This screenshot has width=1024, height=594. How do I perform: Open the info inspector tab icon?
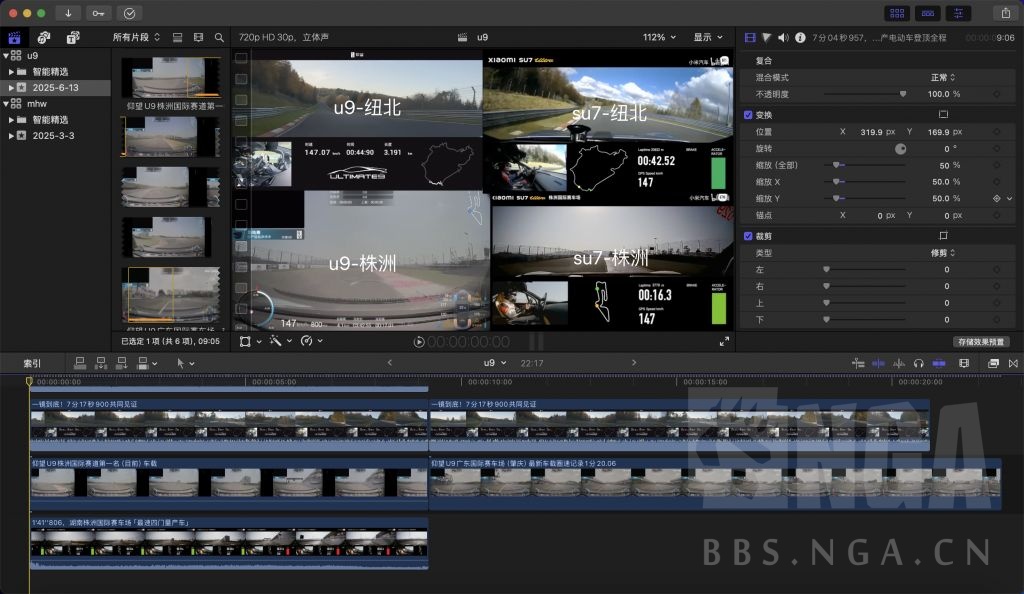(800, 37)
